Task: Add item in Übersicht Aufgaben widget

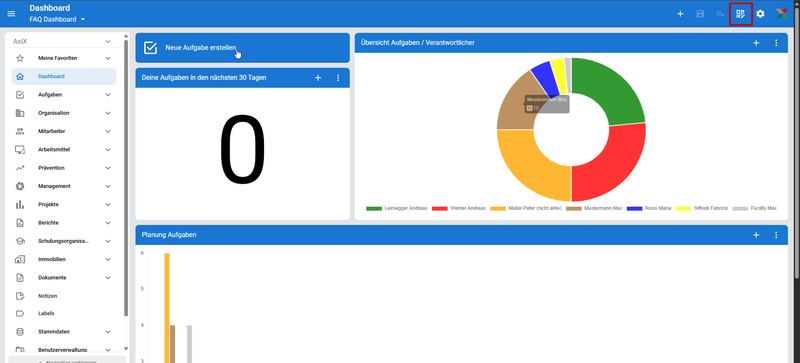Action: click(756, 43)
